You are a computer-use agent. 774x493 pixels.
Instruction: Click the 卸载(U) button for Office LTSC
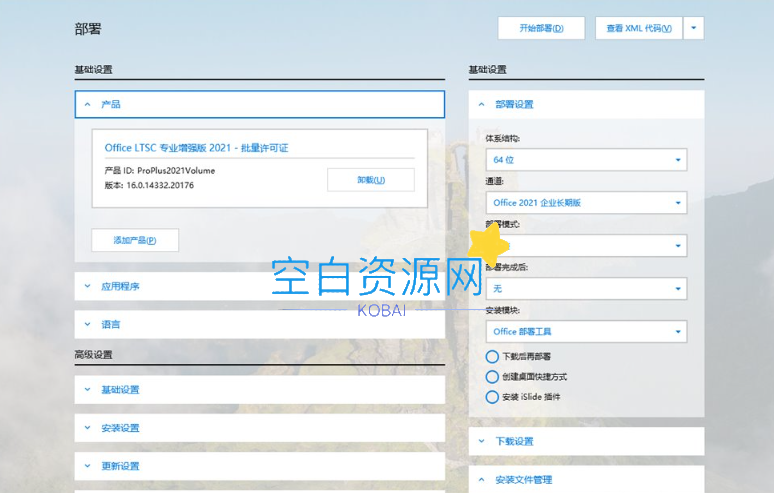tap(371, 180)
